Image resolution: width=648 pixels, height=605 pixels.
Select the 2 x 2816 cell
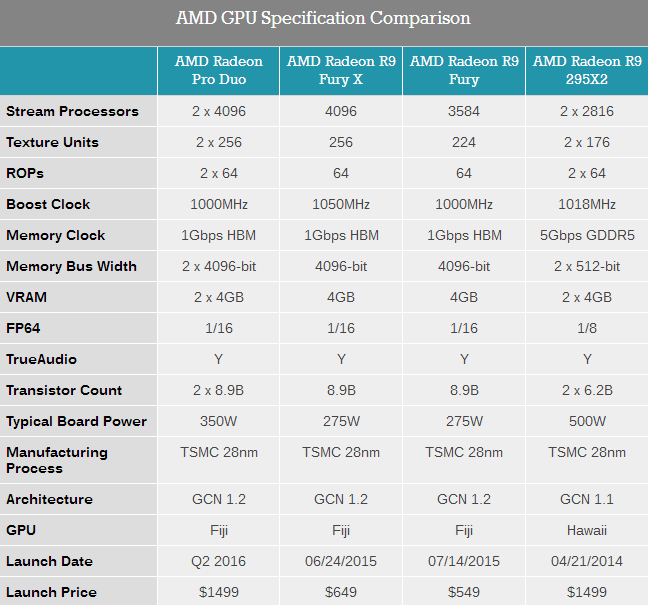click(x=587, y=111)
